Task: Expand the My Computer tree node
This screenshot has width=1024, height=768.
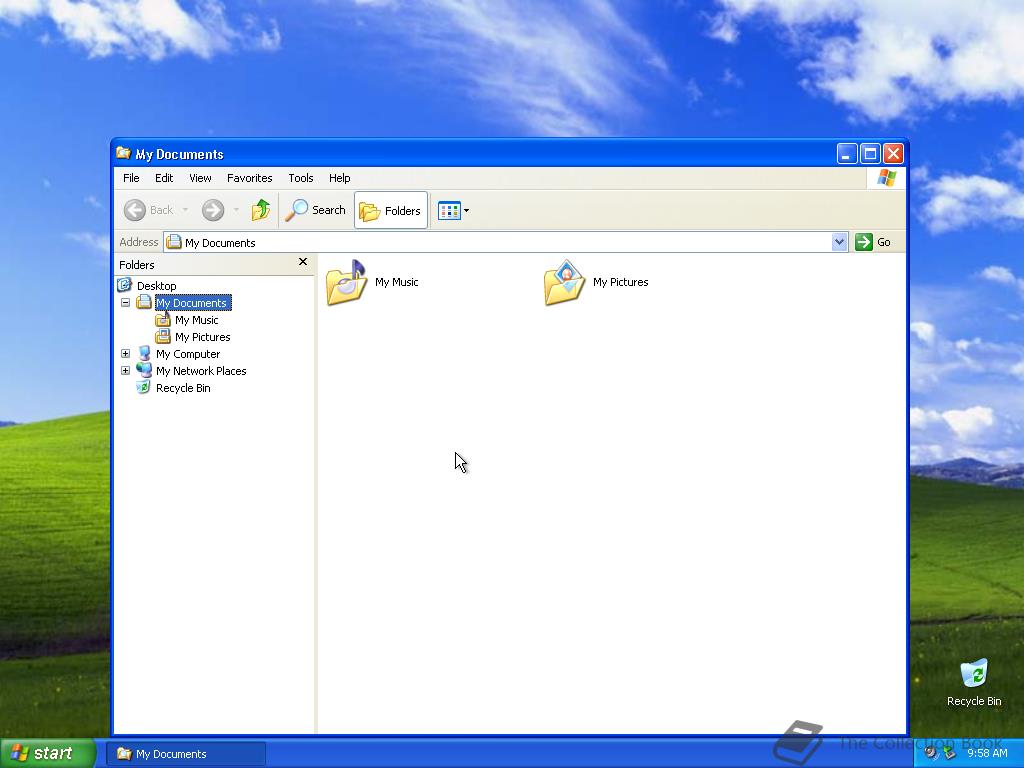Action: point(125,354)
